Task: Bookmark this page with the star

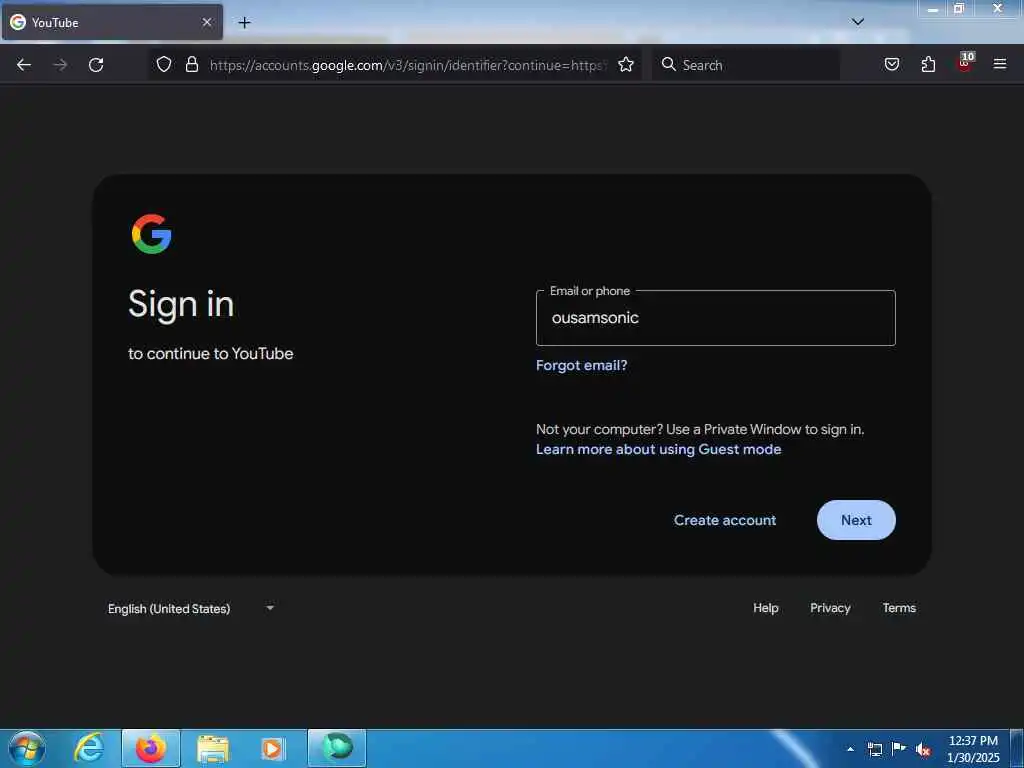Action: 626,64
